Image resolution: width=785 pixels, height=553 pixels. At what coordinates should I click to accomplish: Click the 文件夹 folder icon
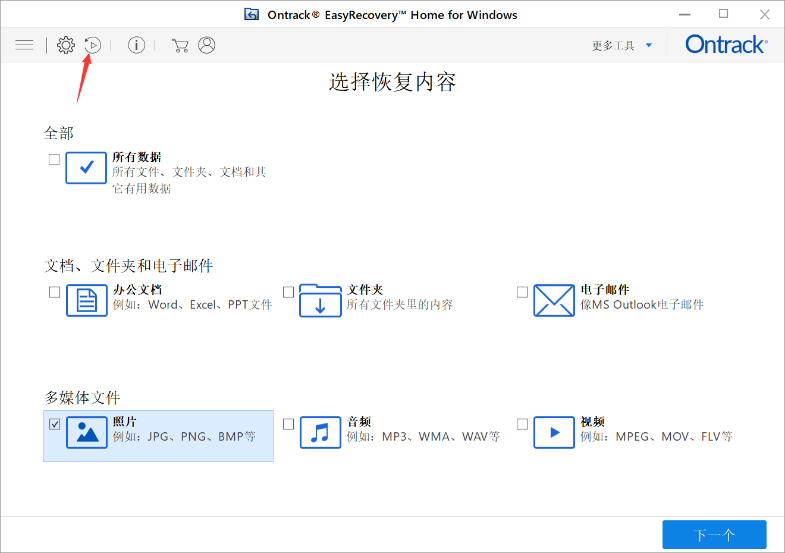[x=320, y=300]
